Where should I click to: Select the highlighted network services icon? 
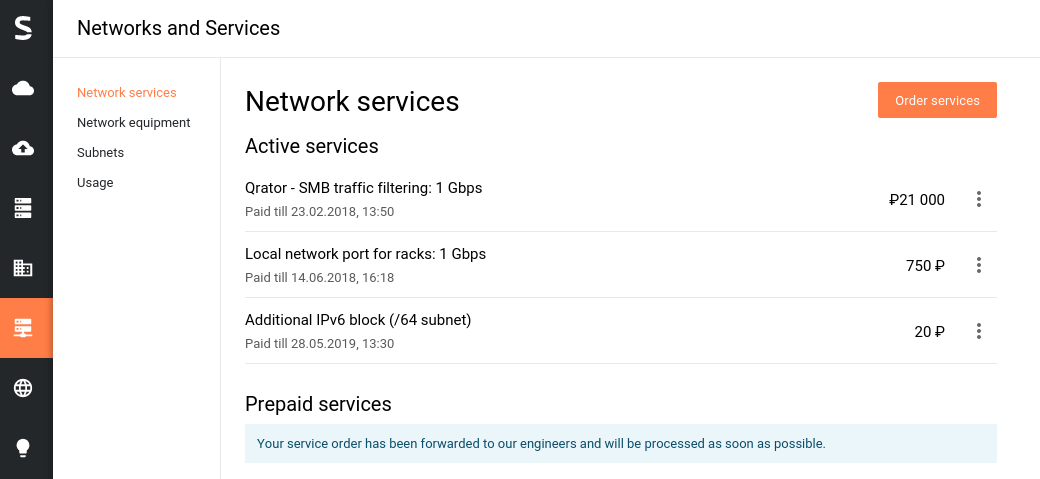[26, 328]
